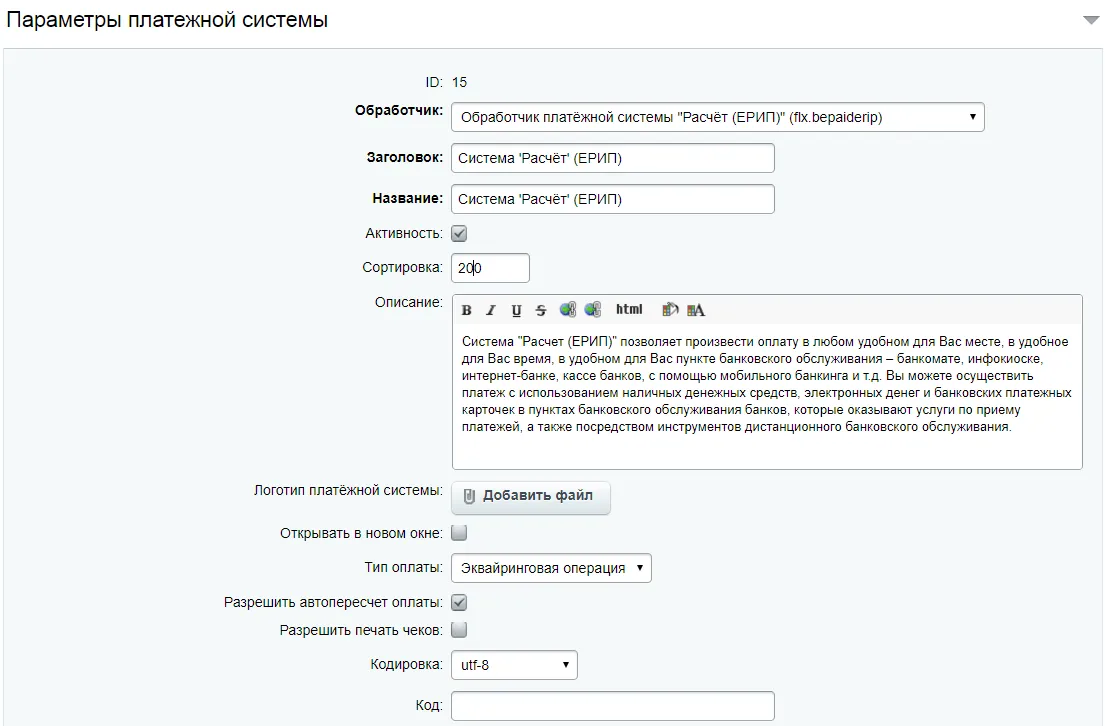Open the Обработчик handler dropdown
Image resolution: width=1105 pixels, height=726 pixels.
717,117
